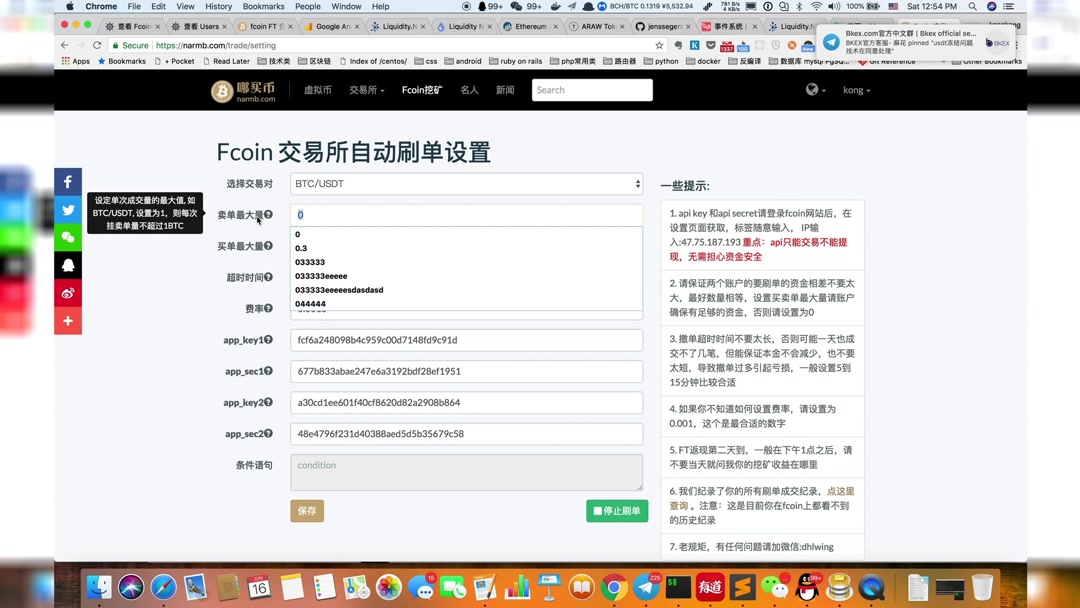Open the Bookmarks menu in the menu bar
This screenshot has height=608, width=1080.
[x=263, y=6]
